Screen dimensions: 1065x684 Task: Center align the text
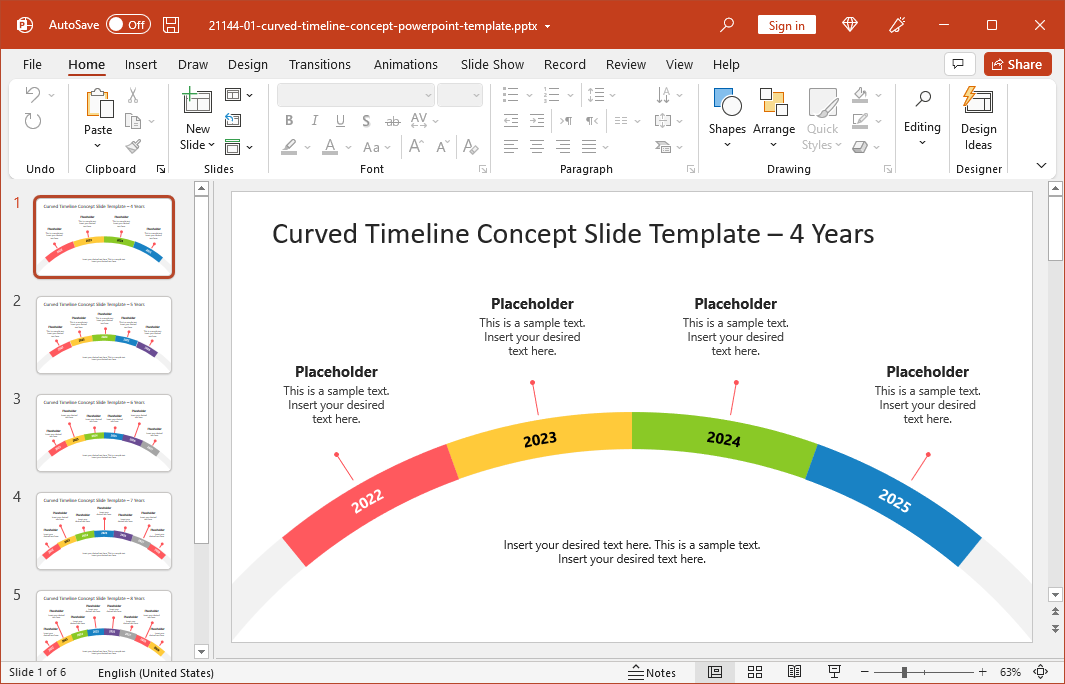coord(537,146)
